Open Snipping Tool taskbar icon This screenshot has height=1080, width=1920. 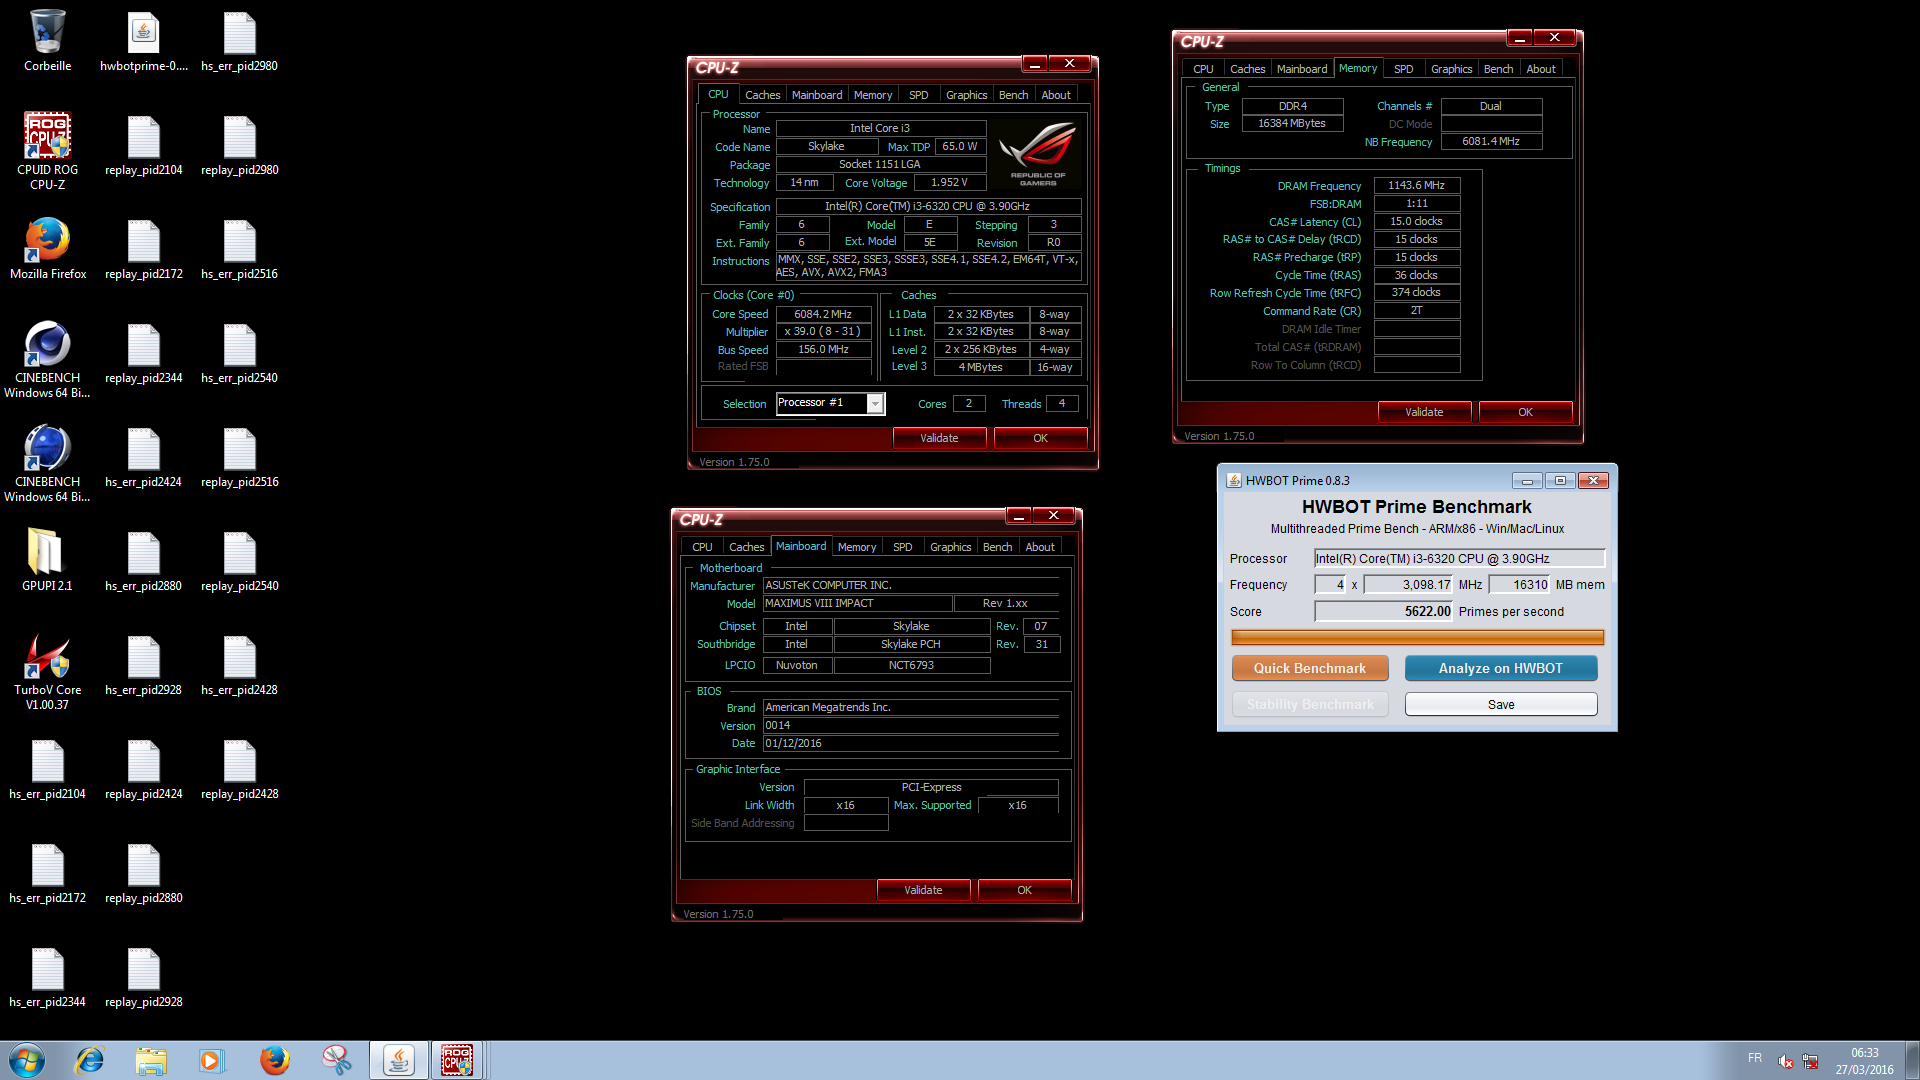coord(337,1060)
